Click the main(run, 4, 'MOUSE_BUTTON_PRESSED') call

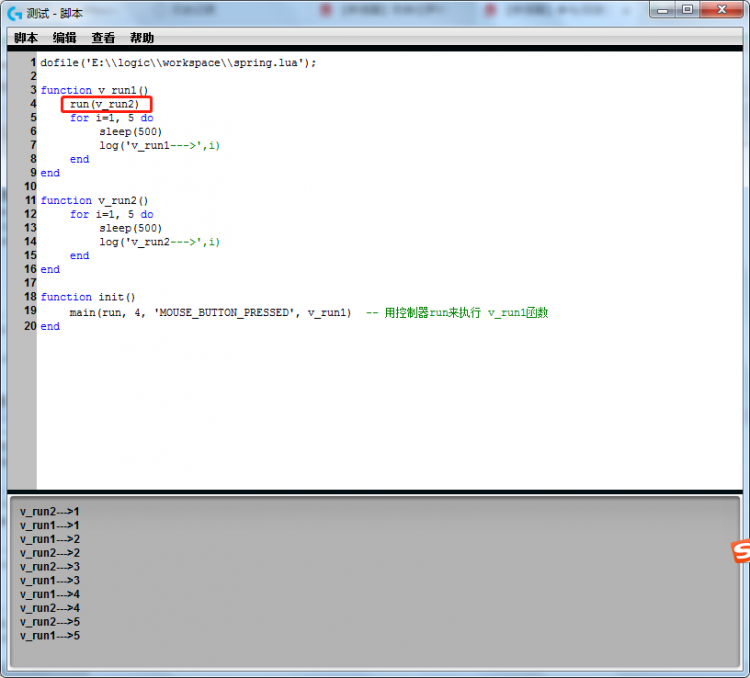pyautogui.click(x=210, y=313)
